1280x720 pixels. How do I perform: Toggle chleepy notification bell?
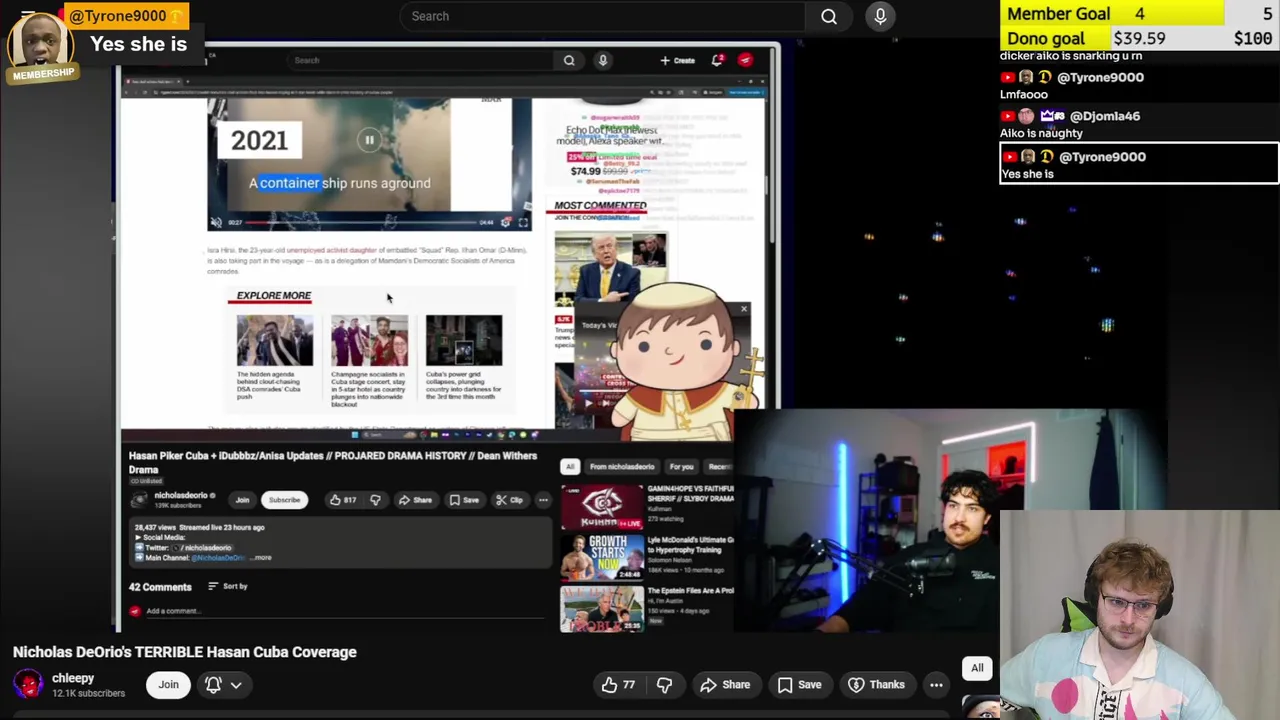coord(213,685)
